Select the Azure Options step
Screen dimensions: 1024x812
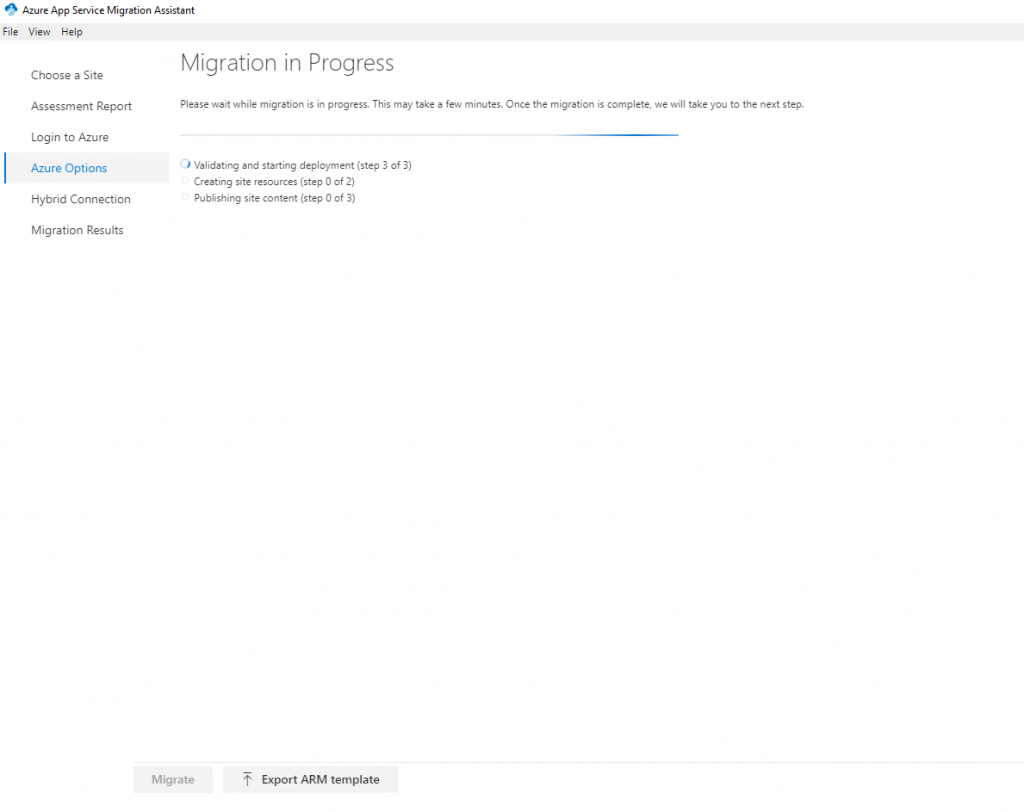[x=86, y=168]
